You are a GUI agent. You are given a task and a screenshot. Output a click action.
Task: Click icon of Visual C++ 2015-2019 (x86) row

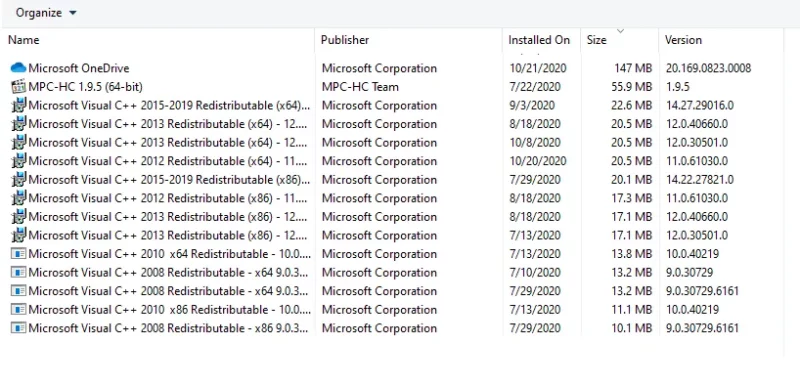pos(18,179)
